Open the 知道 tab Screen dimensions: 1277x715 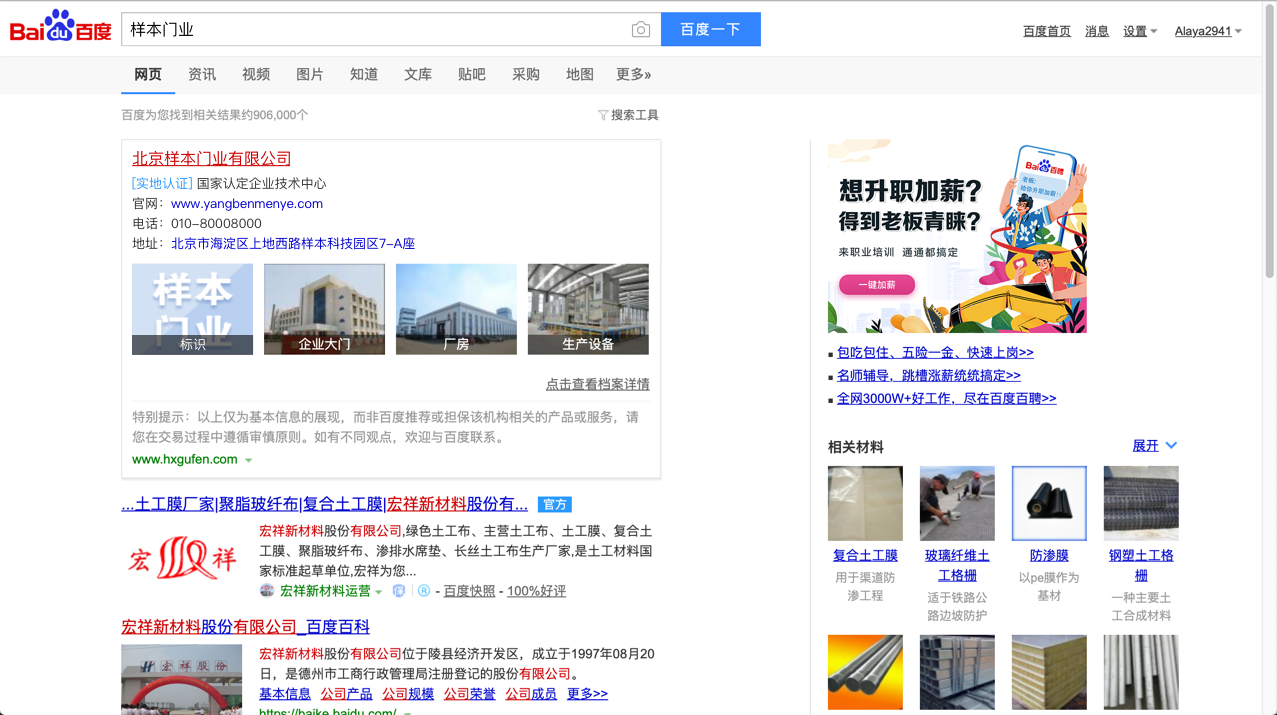point(364,74)
